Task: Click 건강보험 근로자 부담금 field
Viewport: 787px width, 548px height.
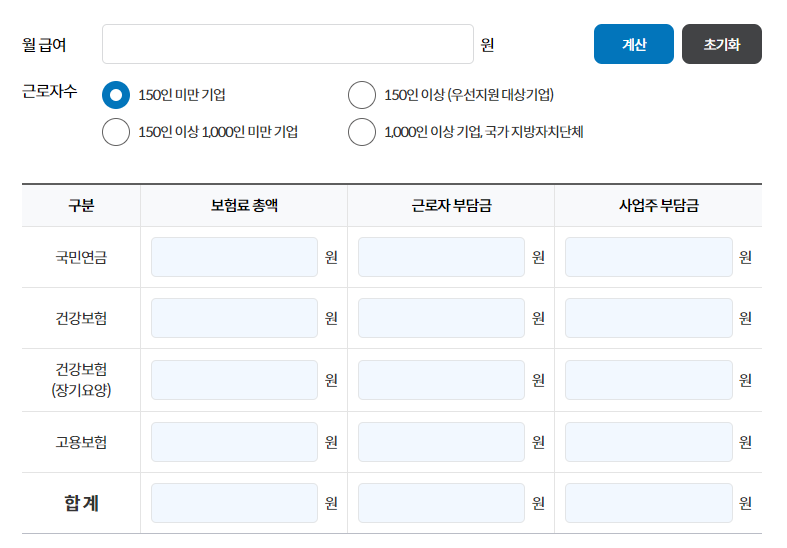Action: coord(441,318)
